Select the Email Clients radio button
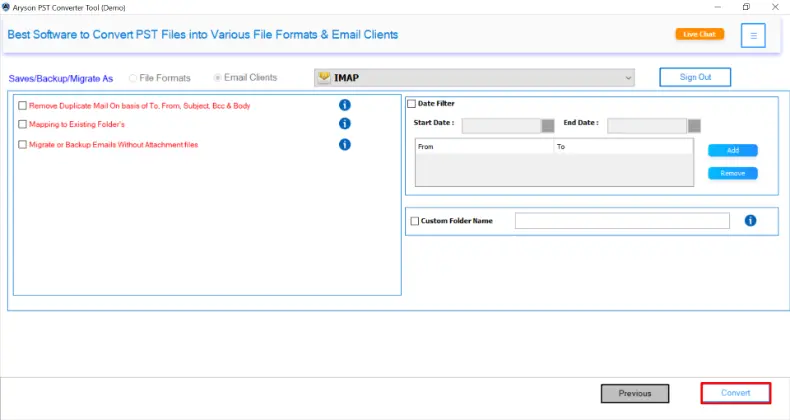This screenshot has width=790, height=420. point(218,78)
